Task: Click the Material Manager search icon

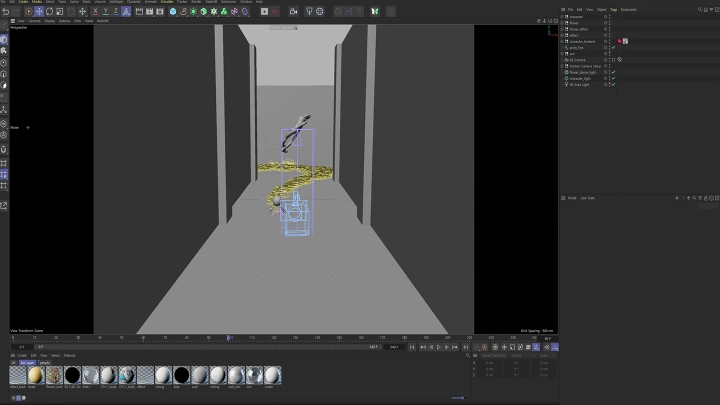Action: [x=468, y=355]
